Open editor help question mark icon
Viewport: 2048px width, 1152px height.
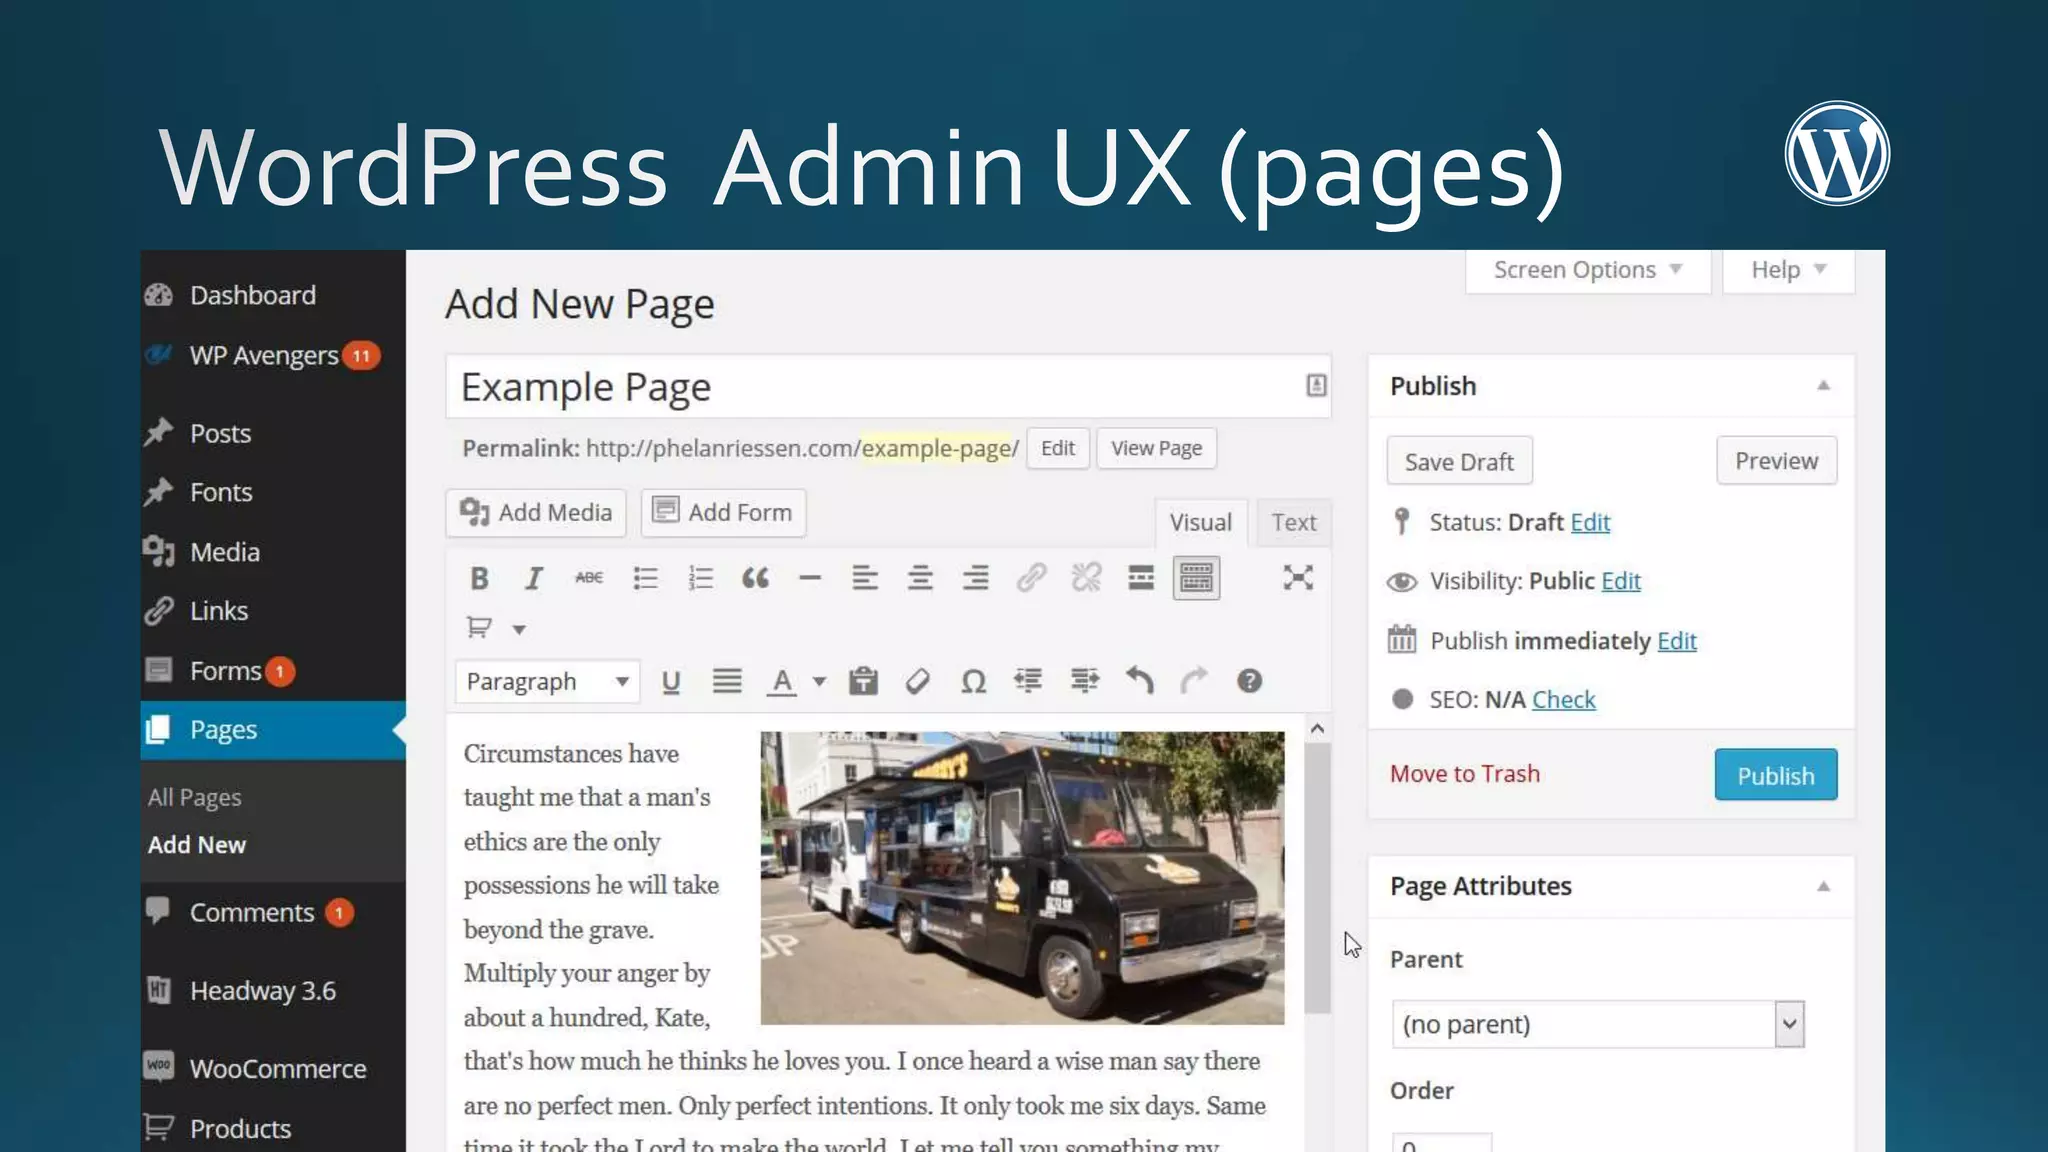(x=1249, y=681)
